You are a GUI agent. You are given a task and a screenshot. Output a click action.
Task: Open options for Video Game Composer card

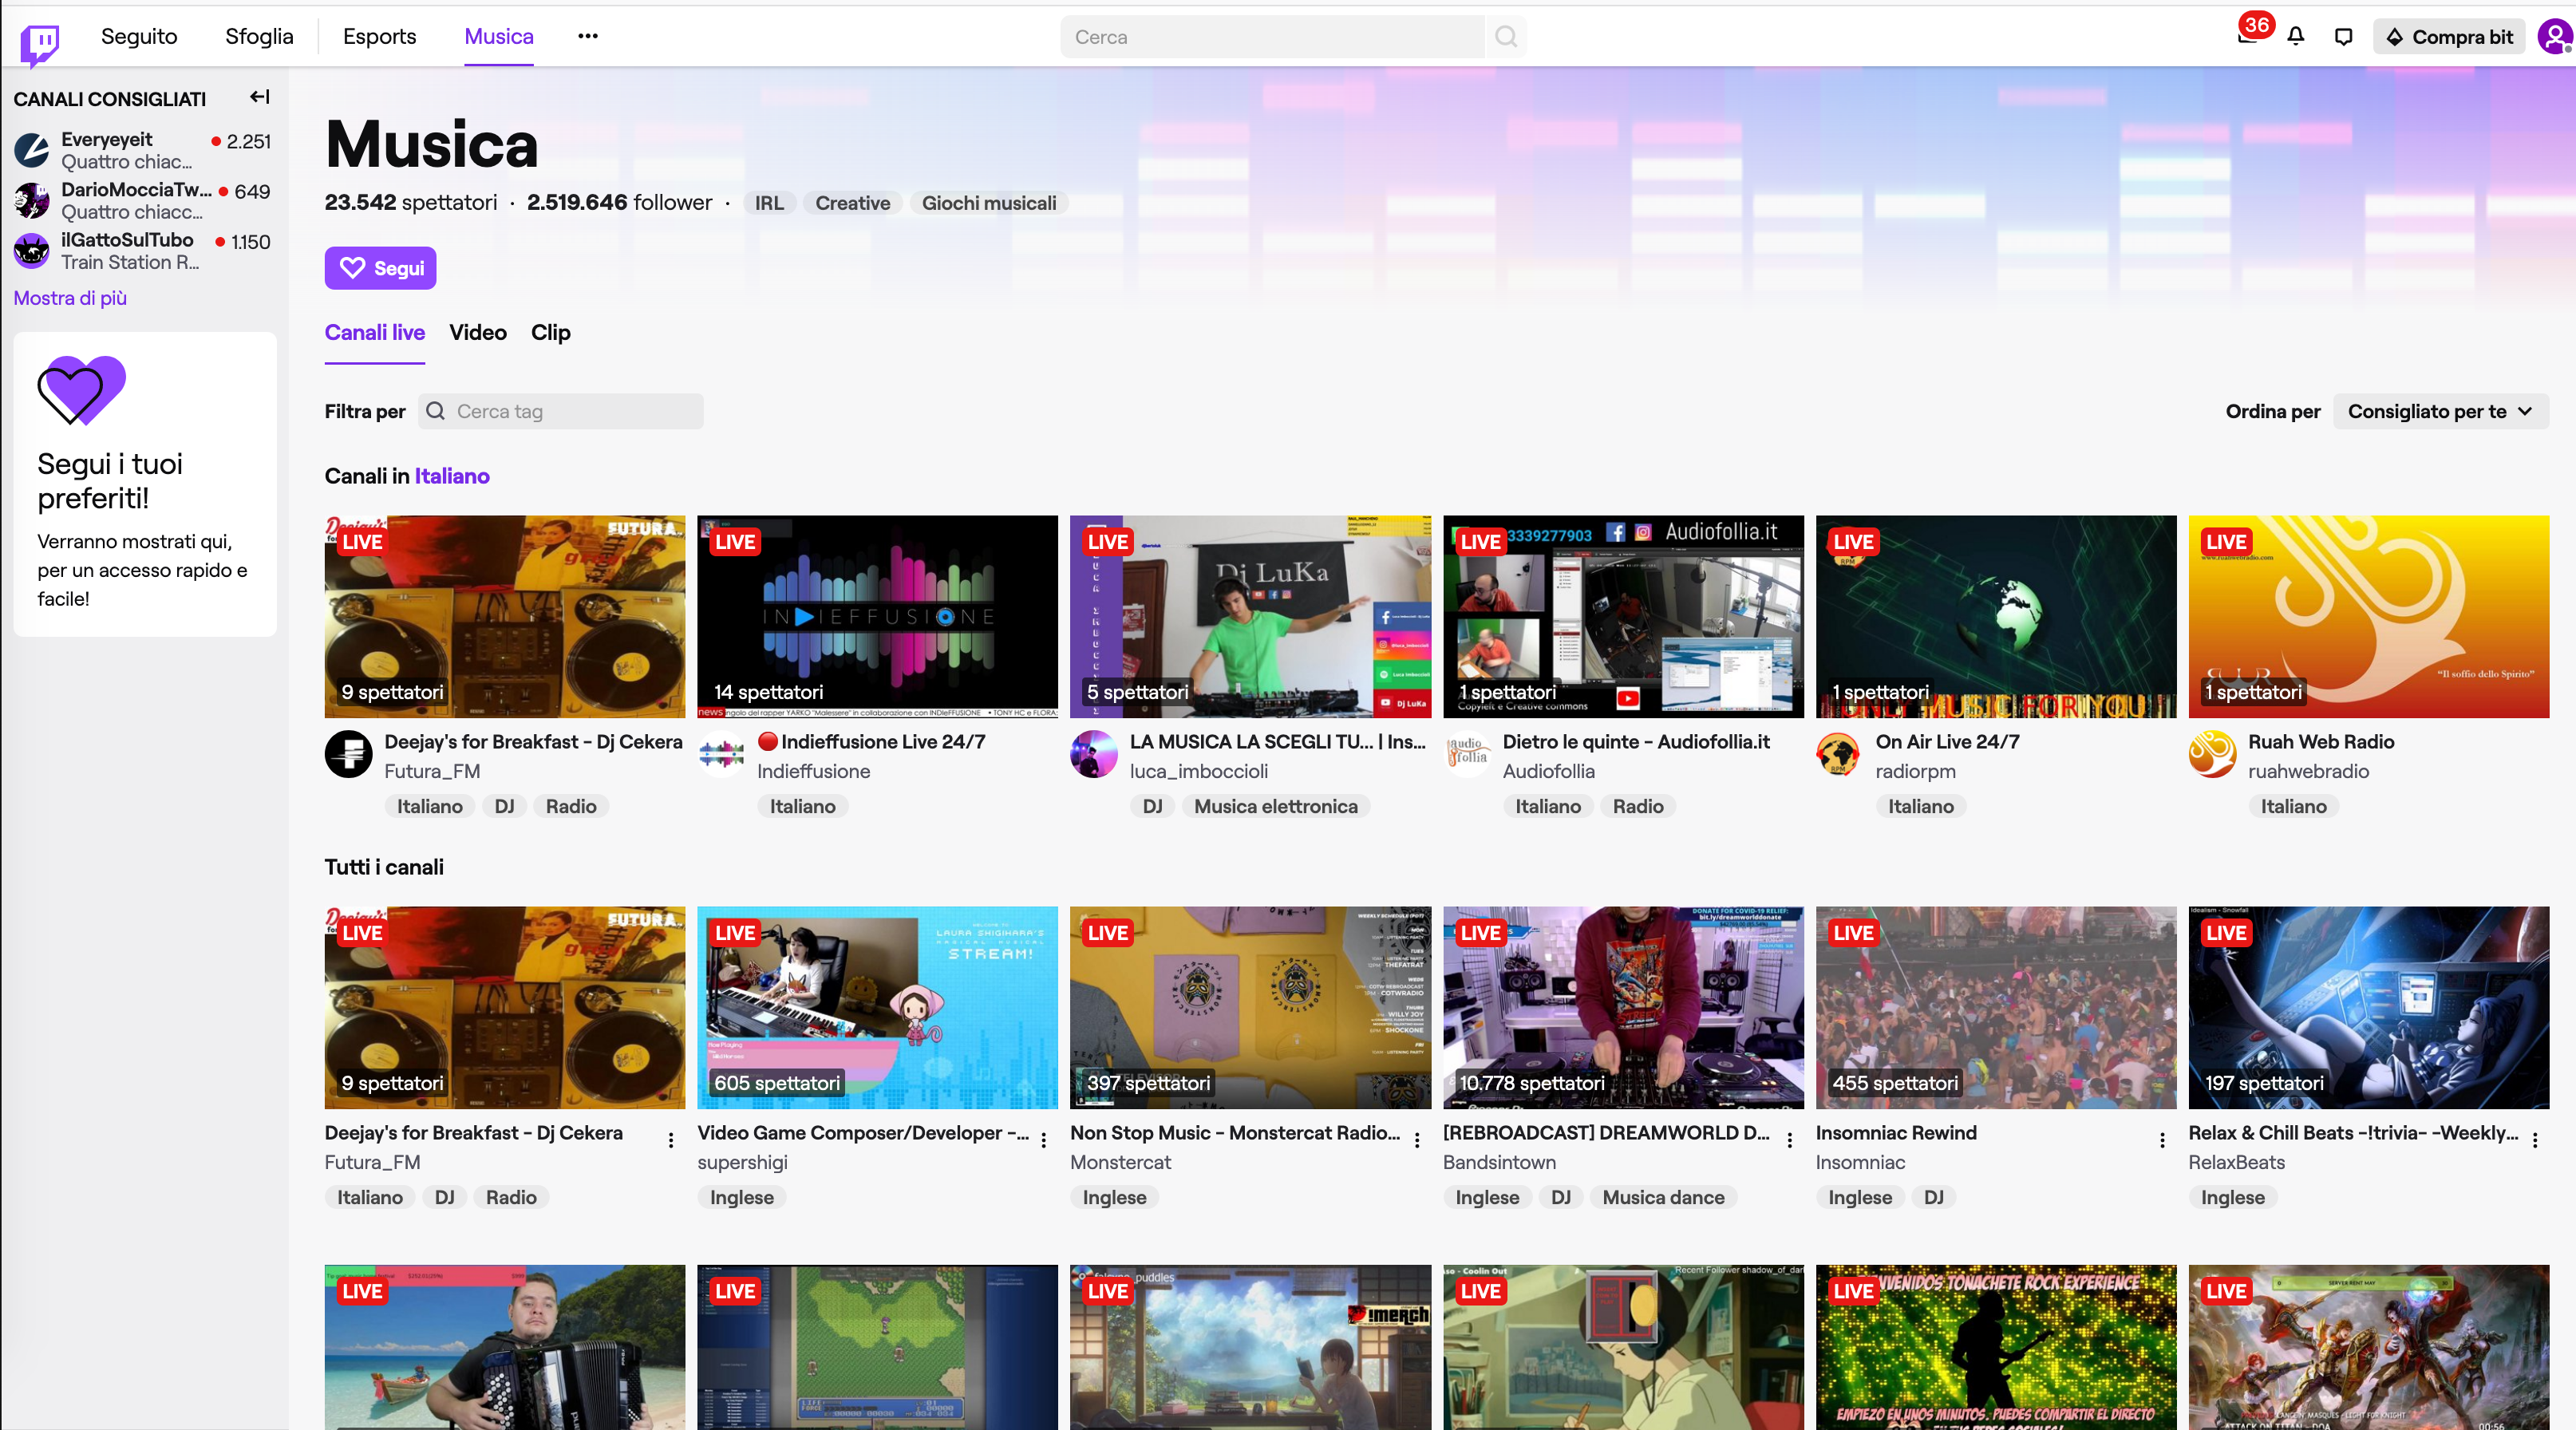pos(1044,1140)
